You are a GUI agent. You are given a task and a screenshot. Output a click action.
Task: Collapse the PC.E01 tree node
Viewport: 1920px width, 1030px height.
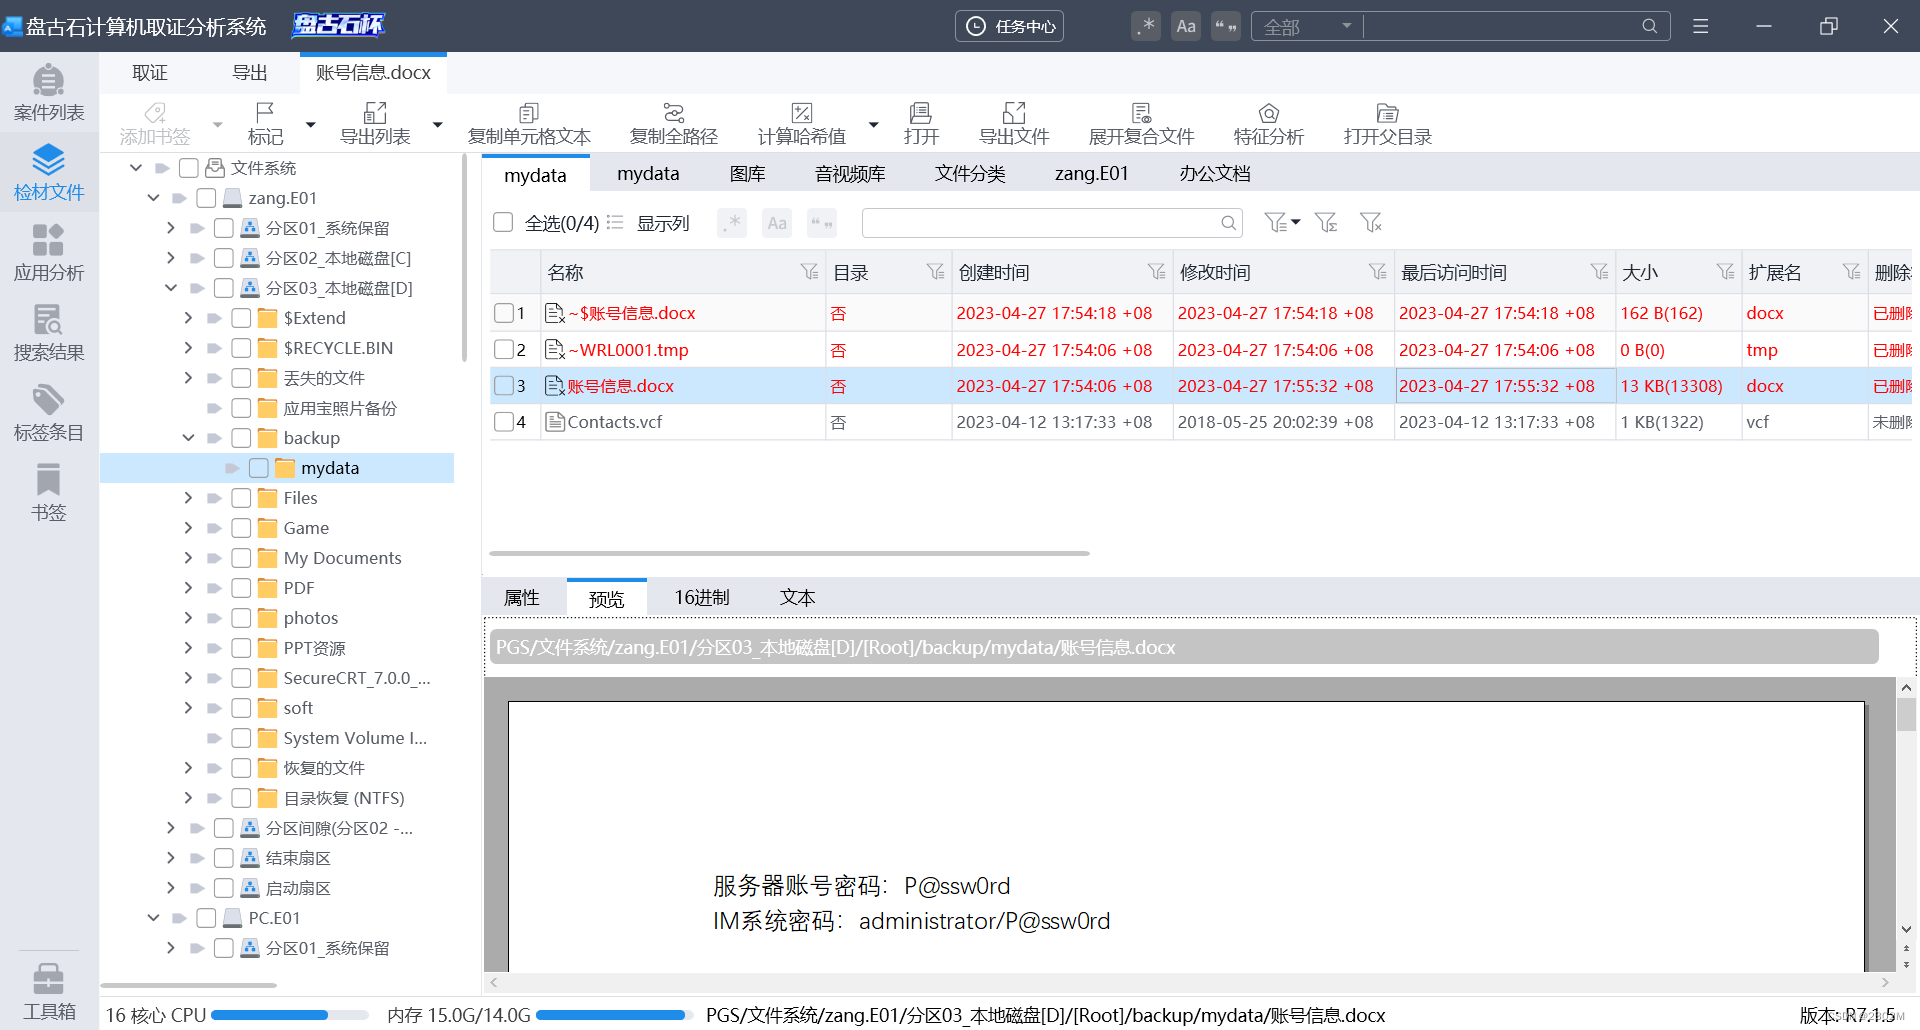pos(153,918)
